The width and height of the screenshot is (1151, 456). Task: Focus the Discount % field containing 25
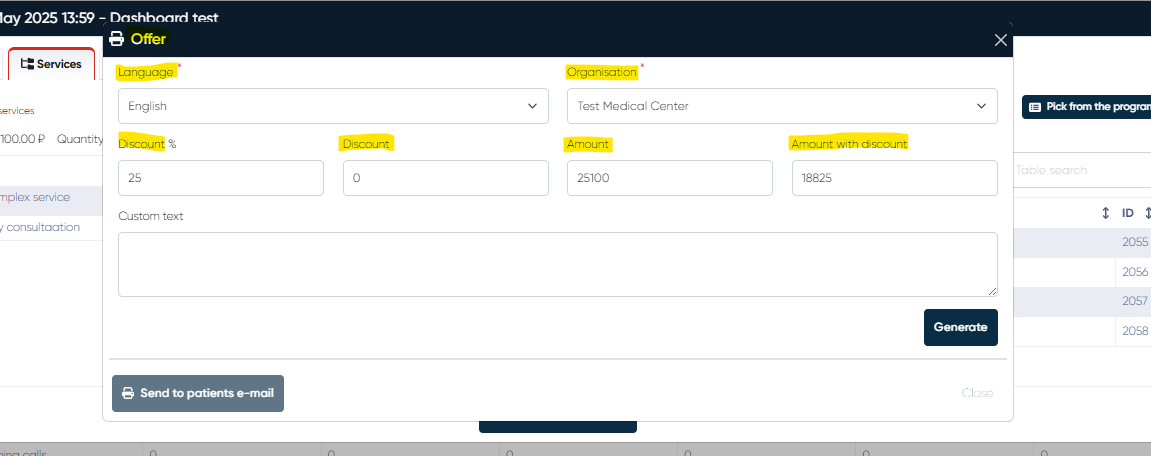click(220, 178)
